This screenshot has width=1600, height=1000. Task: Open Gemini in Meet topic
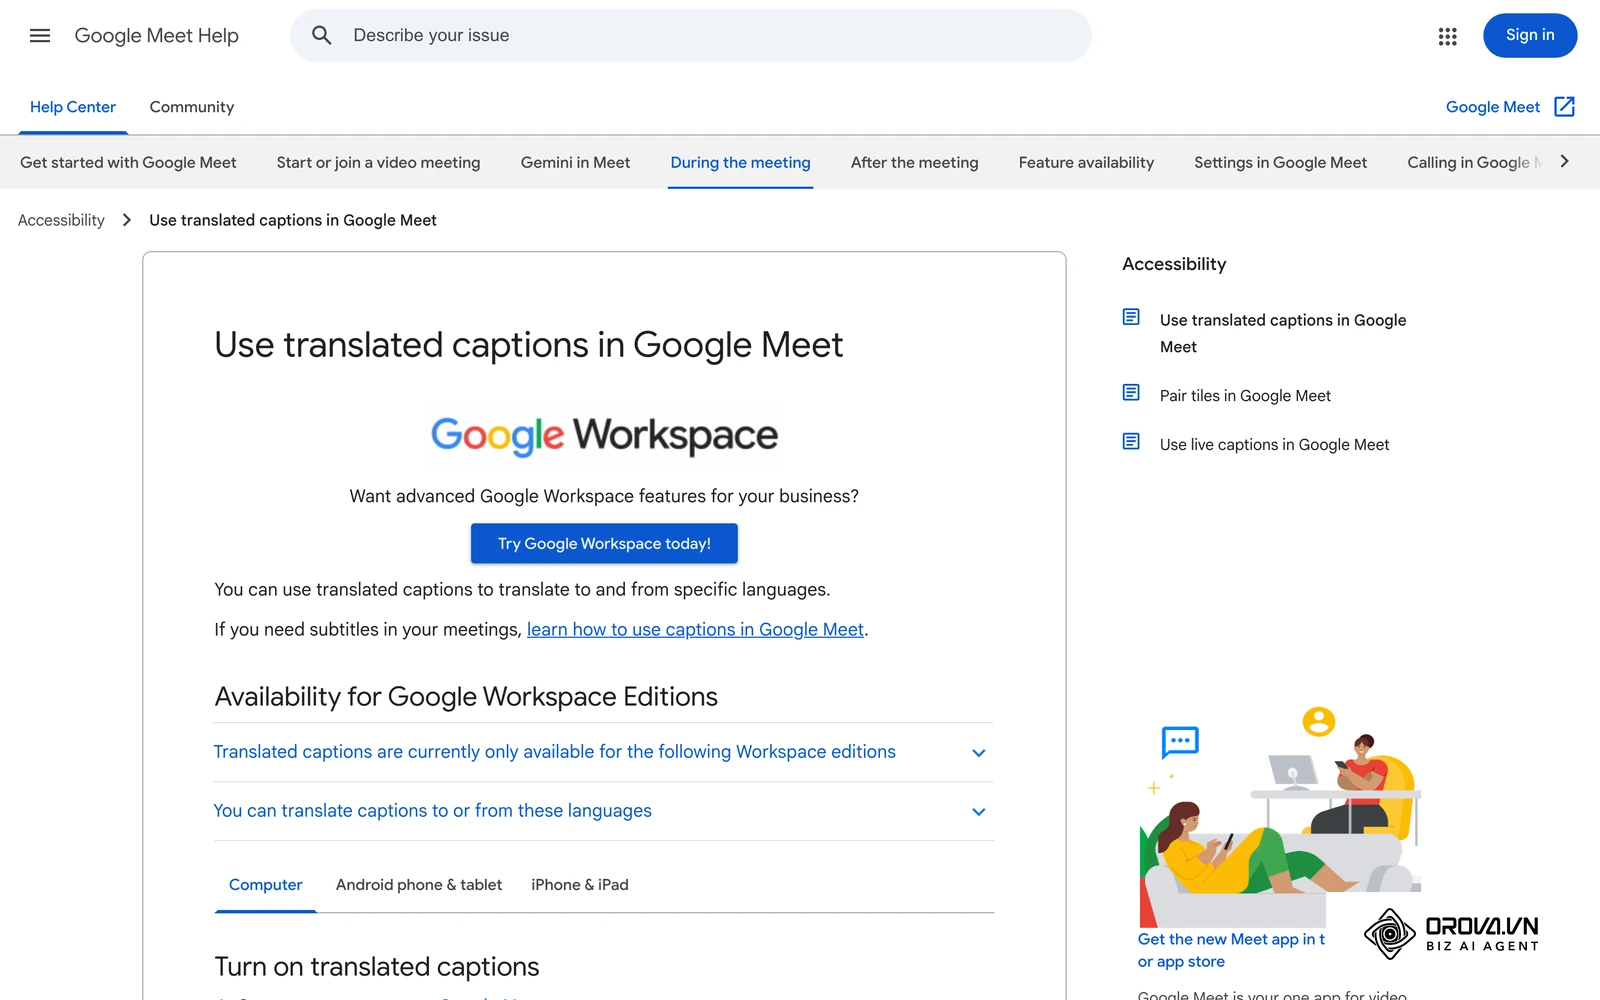575,162
